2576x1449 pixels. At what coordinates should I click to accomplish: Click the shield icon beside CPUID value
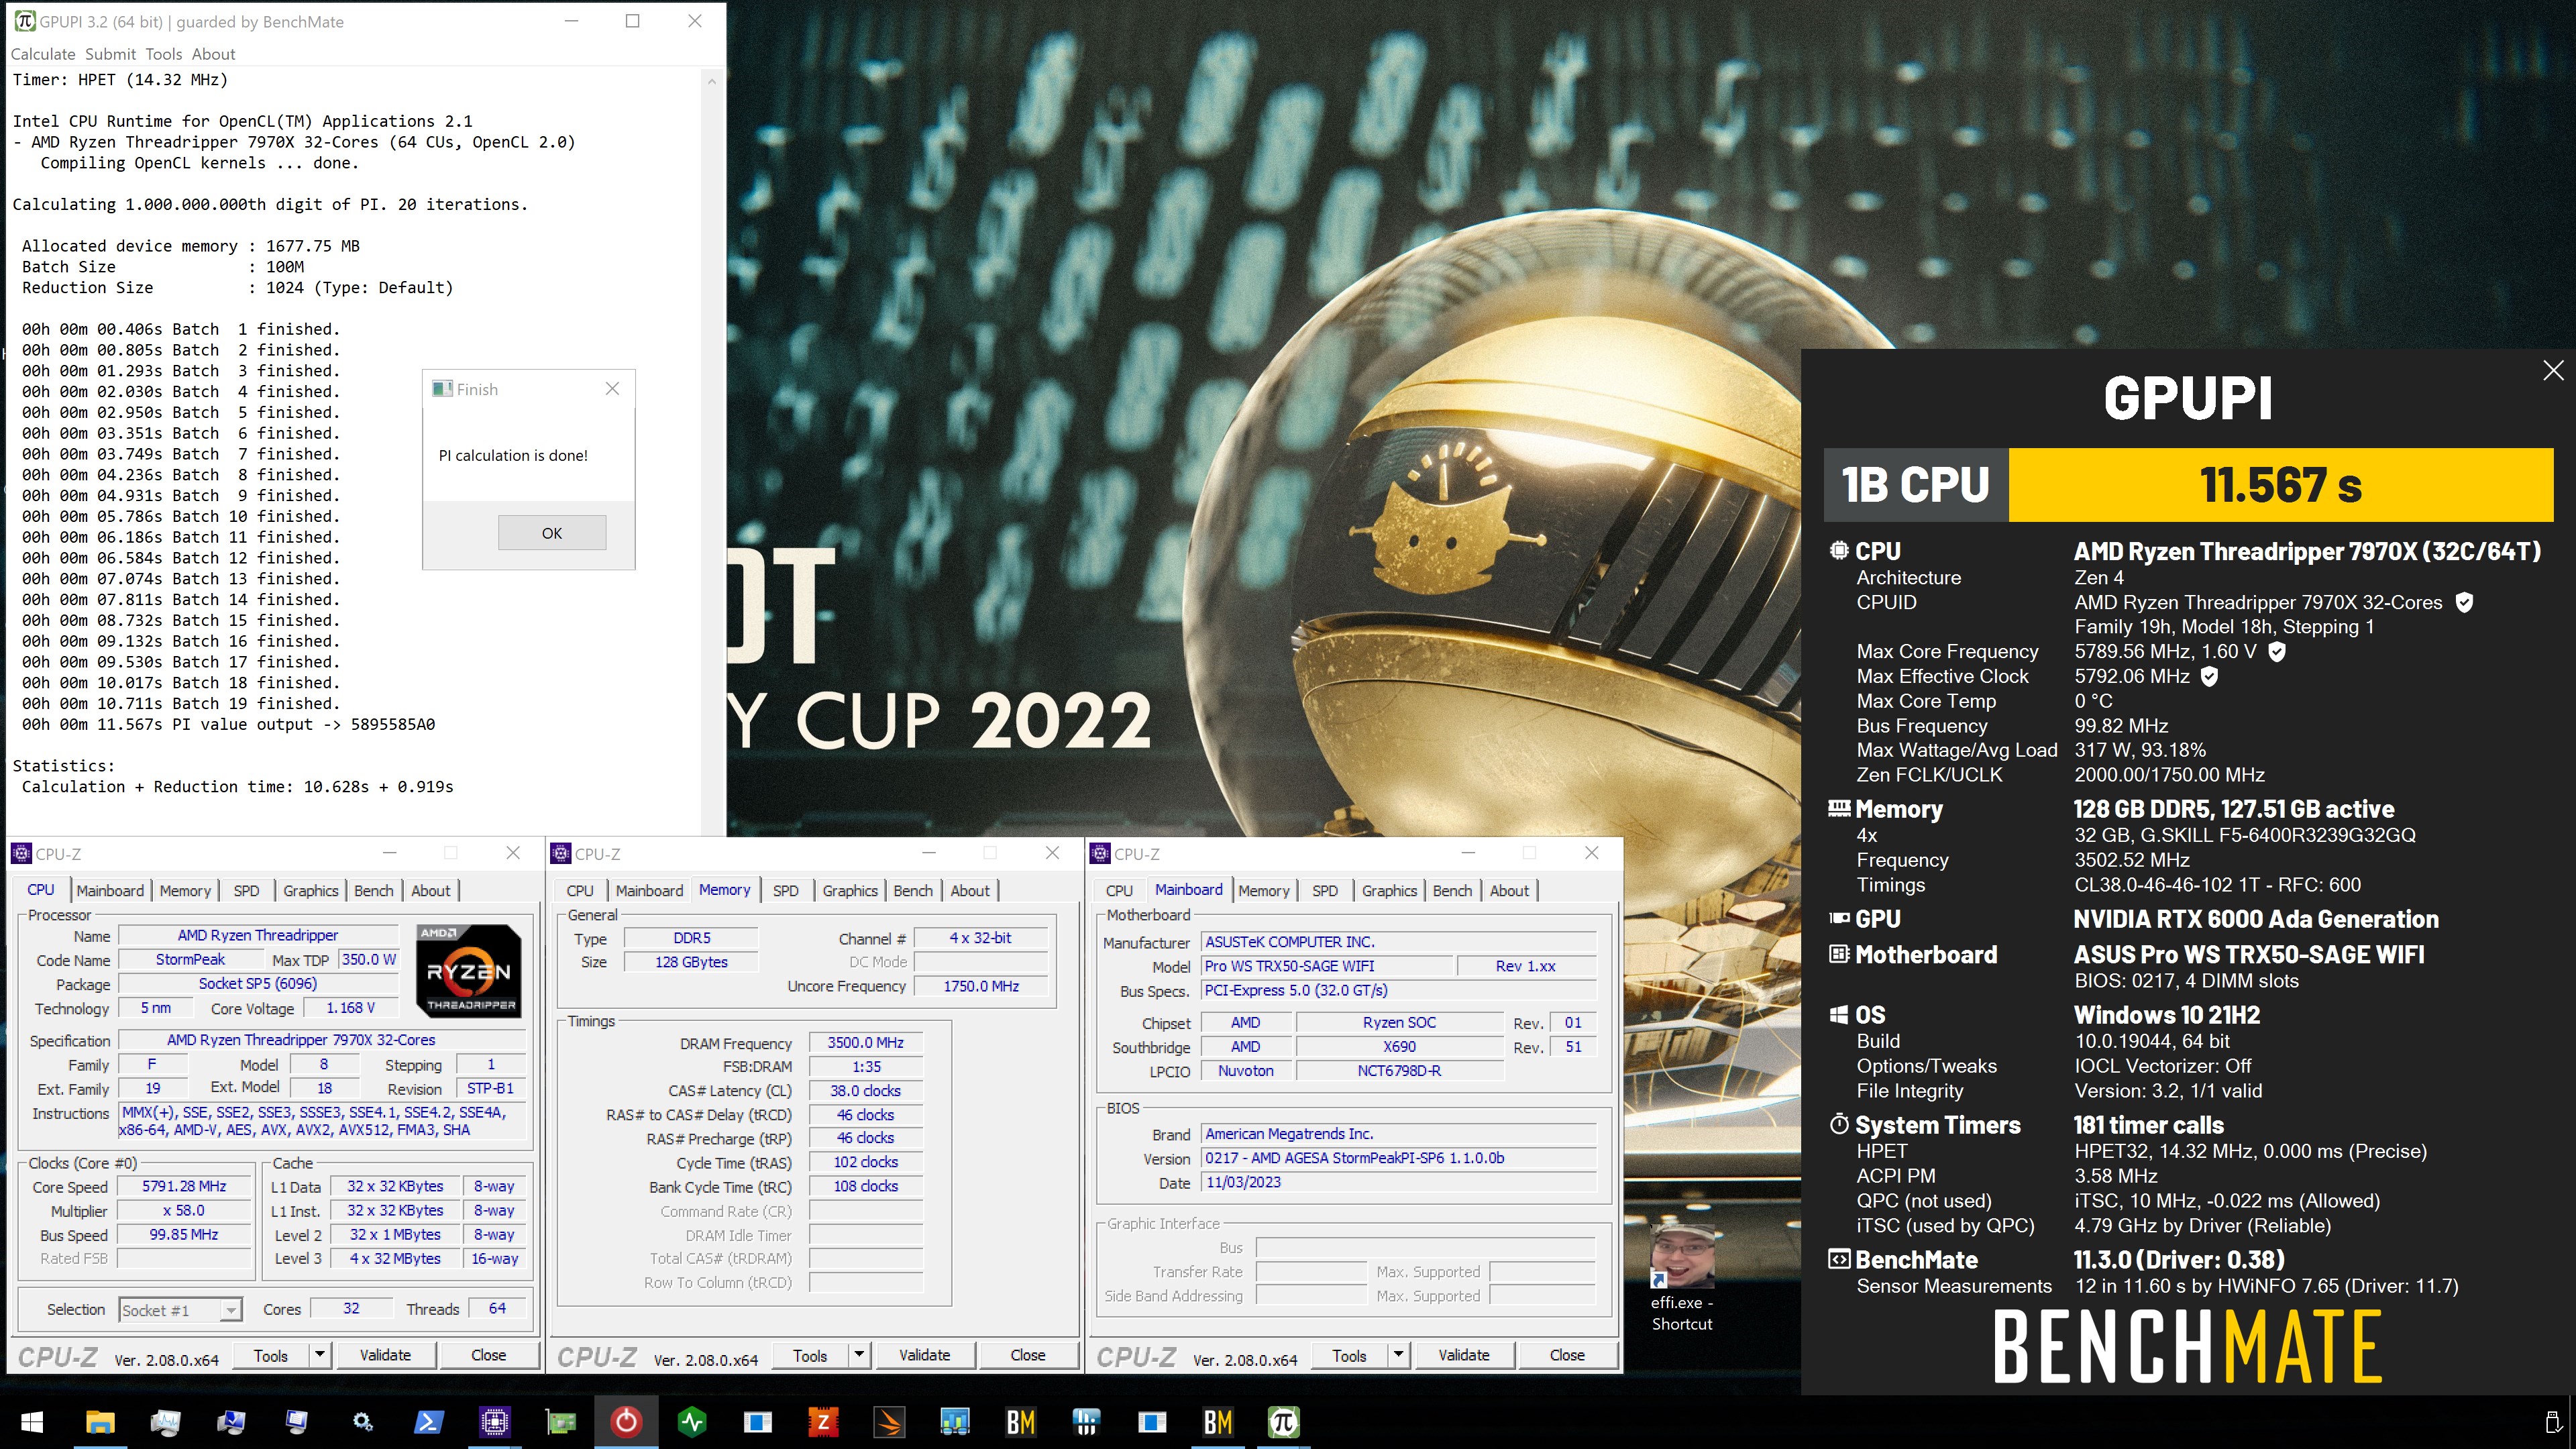[x=2465, y=602]
